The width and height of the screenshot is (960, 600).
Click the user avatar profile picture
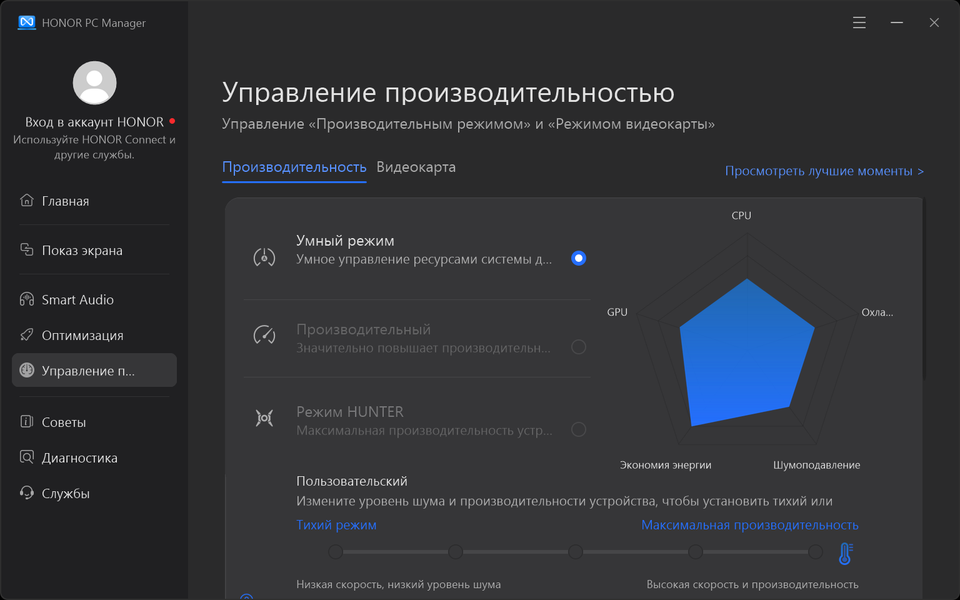pos(95,83)
